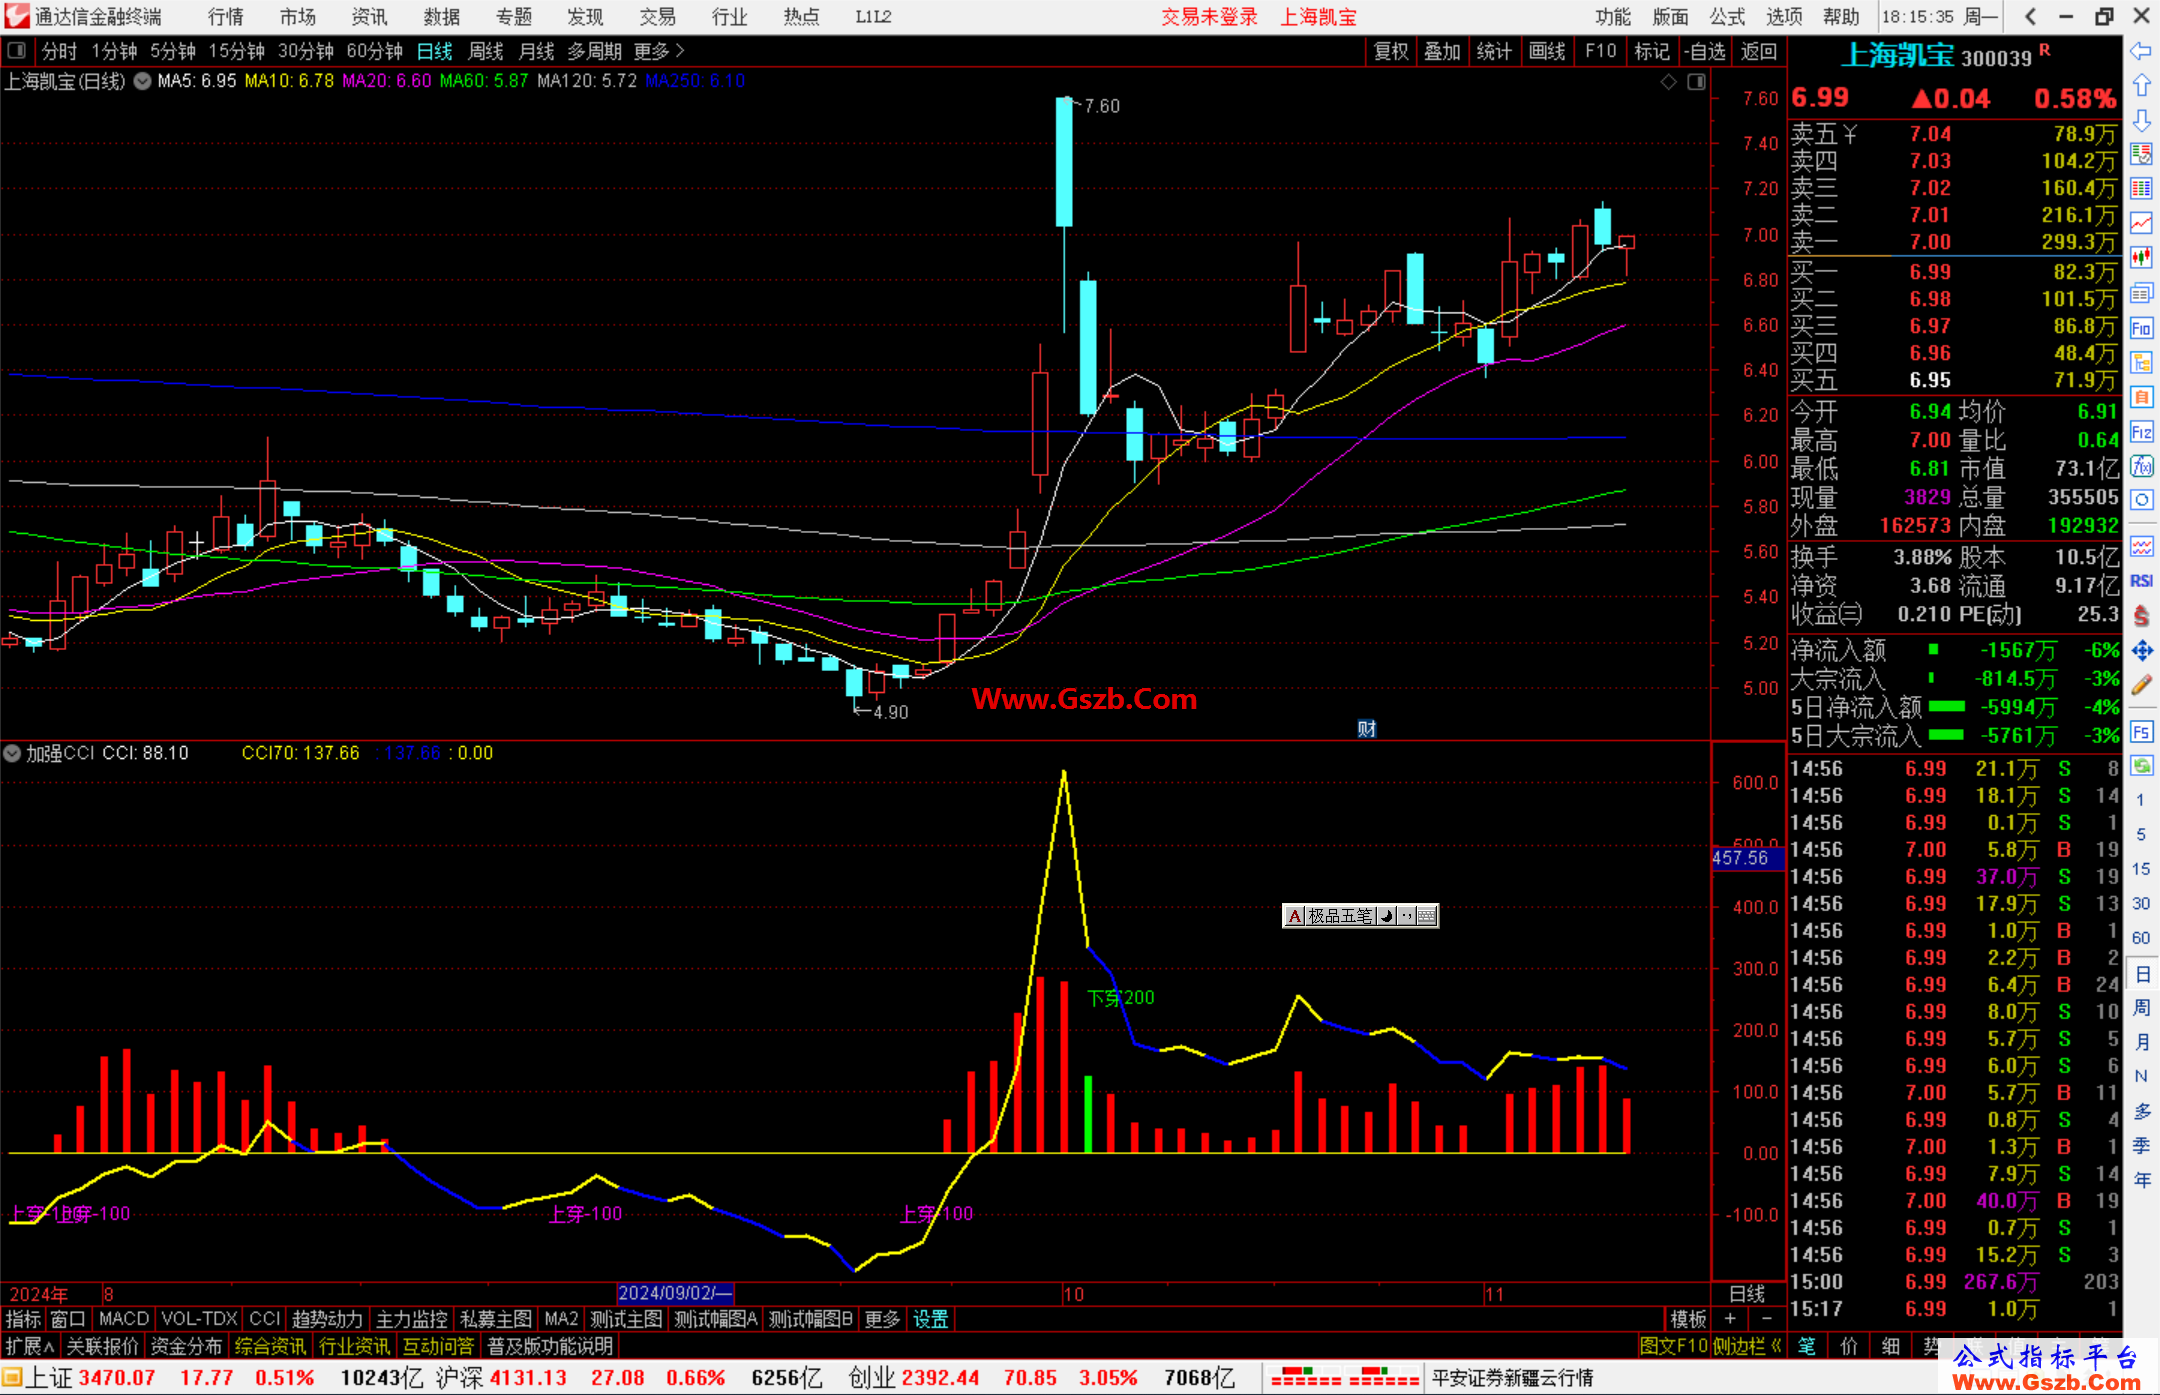
Task: Select the 主力监控 indicator tab
Action: [x=411, y=1319]
